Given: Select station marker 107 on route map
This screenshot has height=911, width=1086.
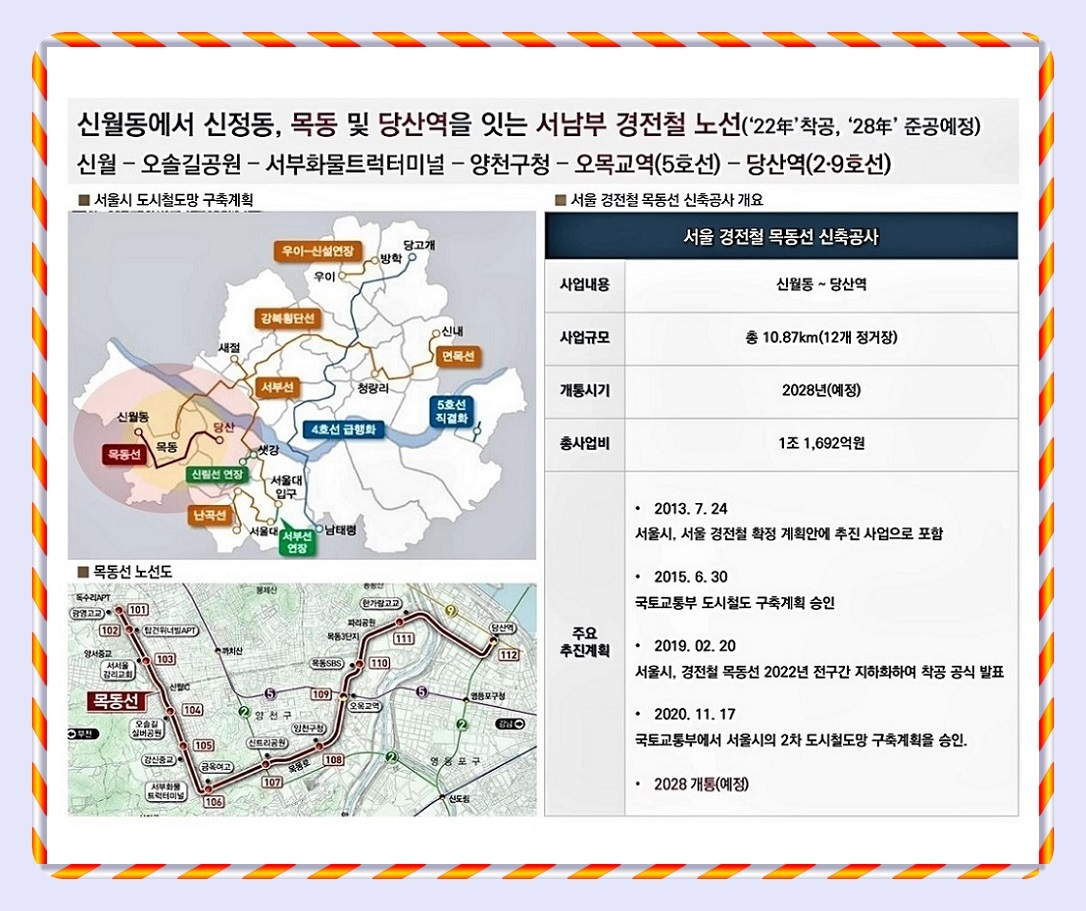Looking at the screenshot, I should (x=272, y=782).
